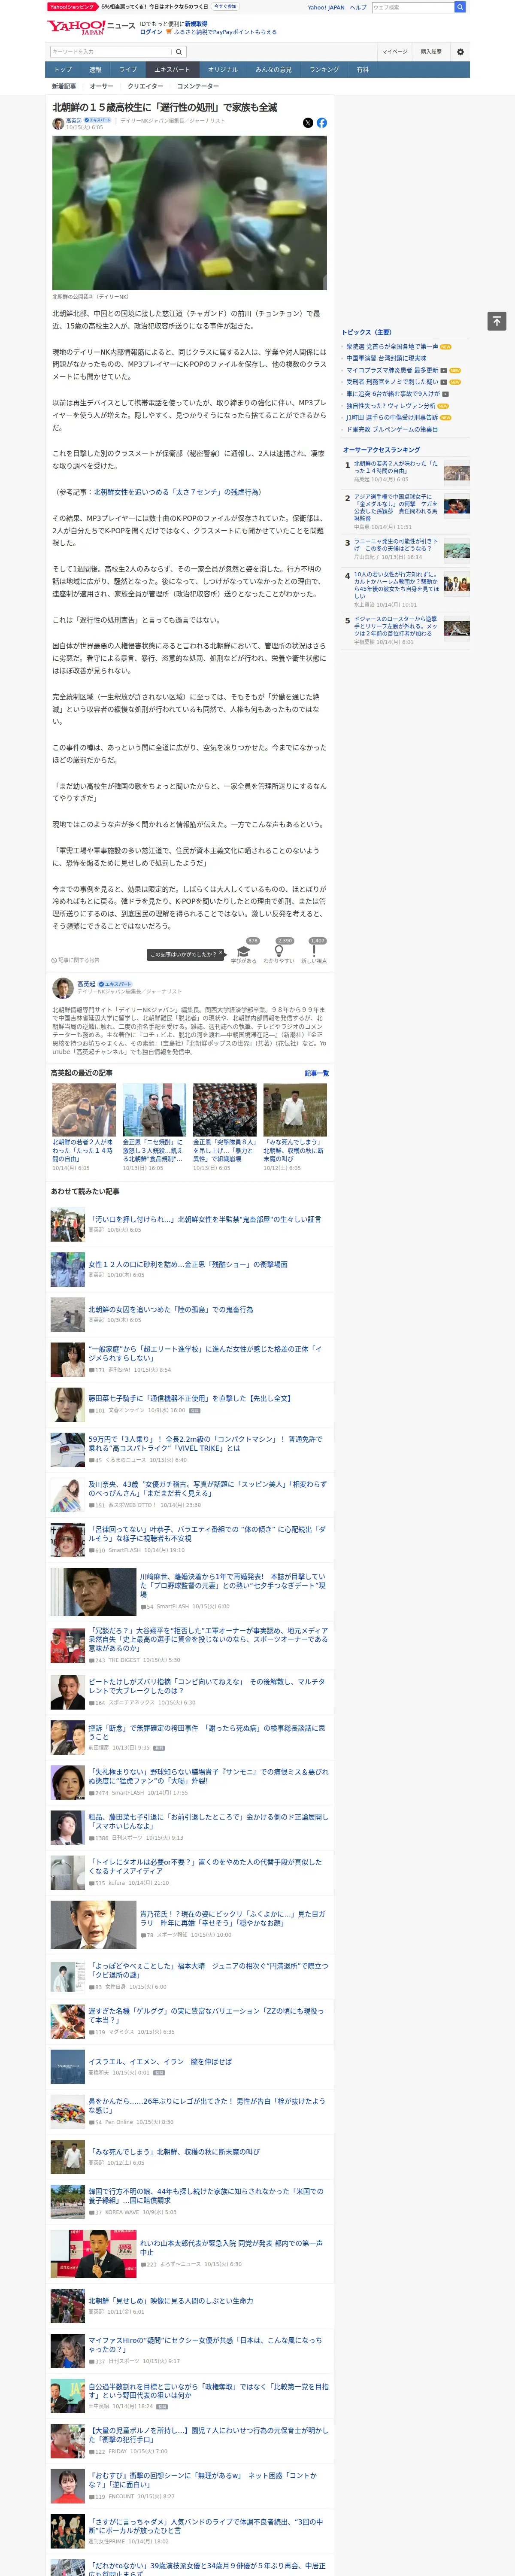Open the ライブ tab

[x=128, y=70]
